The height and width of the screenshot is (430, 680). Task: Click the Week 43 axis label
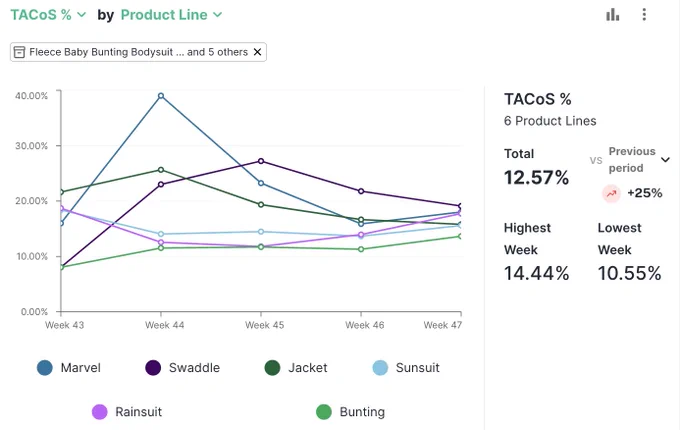(x=65, y=325)
